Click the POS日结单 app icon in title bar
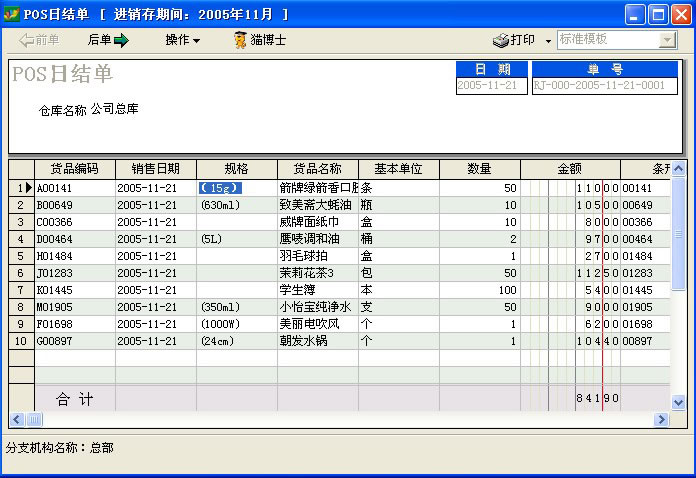 point(11,14)
